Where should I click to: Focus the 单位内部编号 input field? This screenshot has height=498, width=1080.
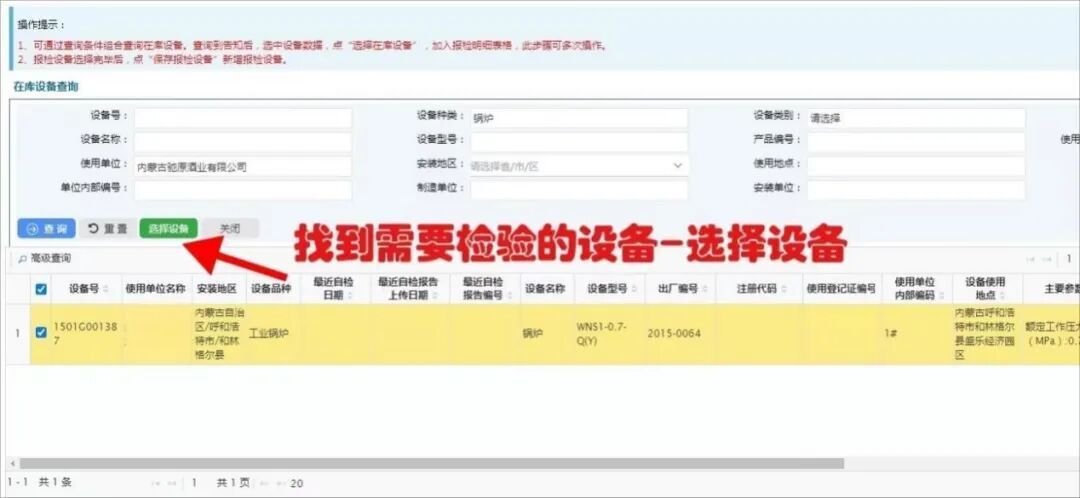click(242, 190)
